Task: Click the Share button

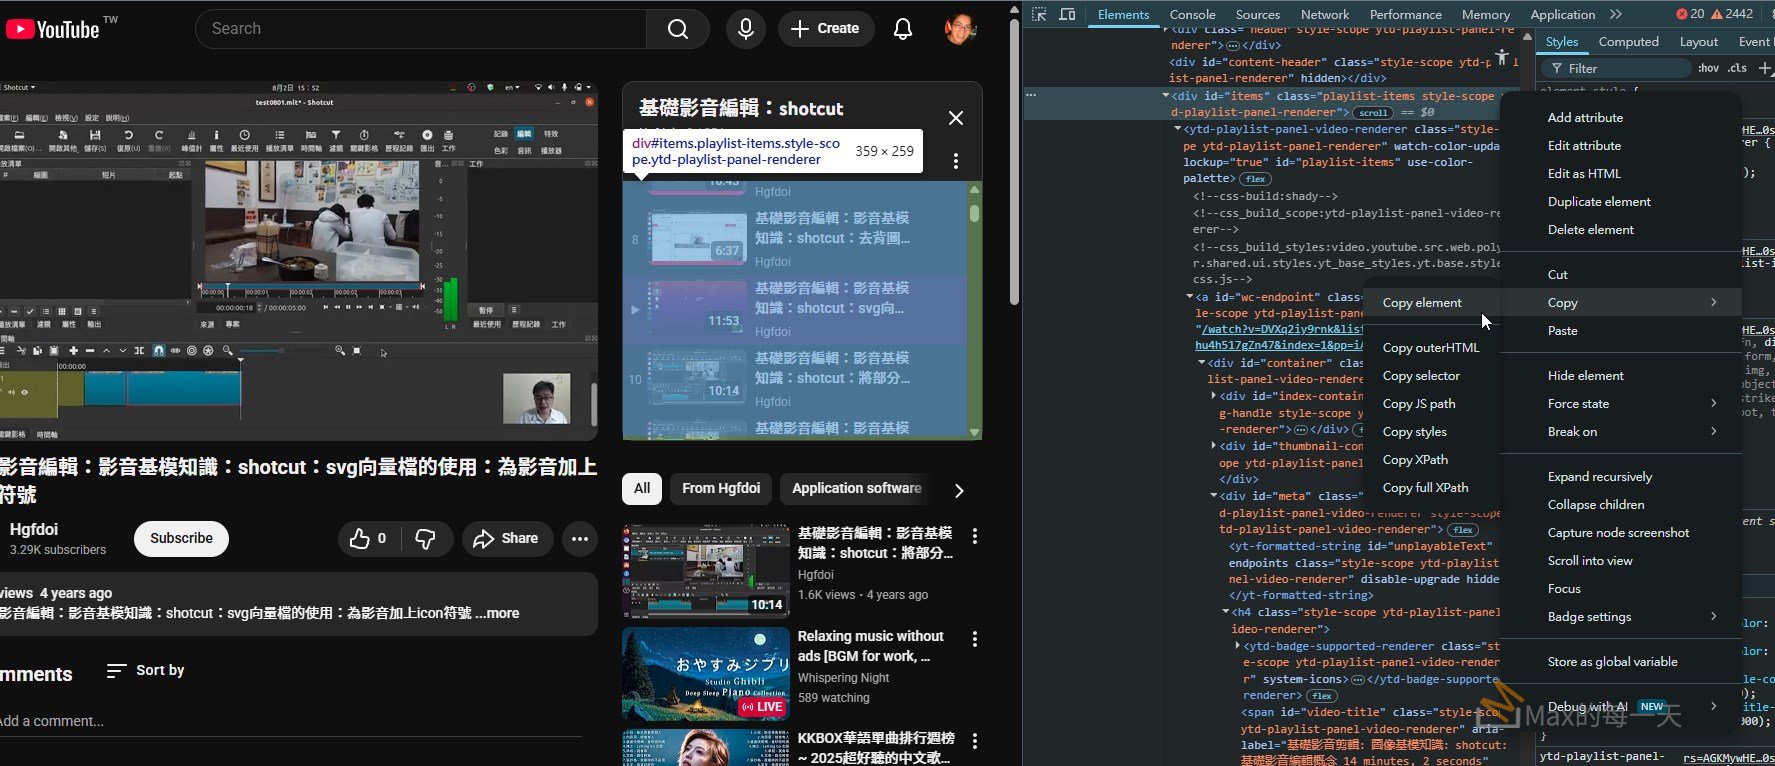Action: [x=506, y=539]
